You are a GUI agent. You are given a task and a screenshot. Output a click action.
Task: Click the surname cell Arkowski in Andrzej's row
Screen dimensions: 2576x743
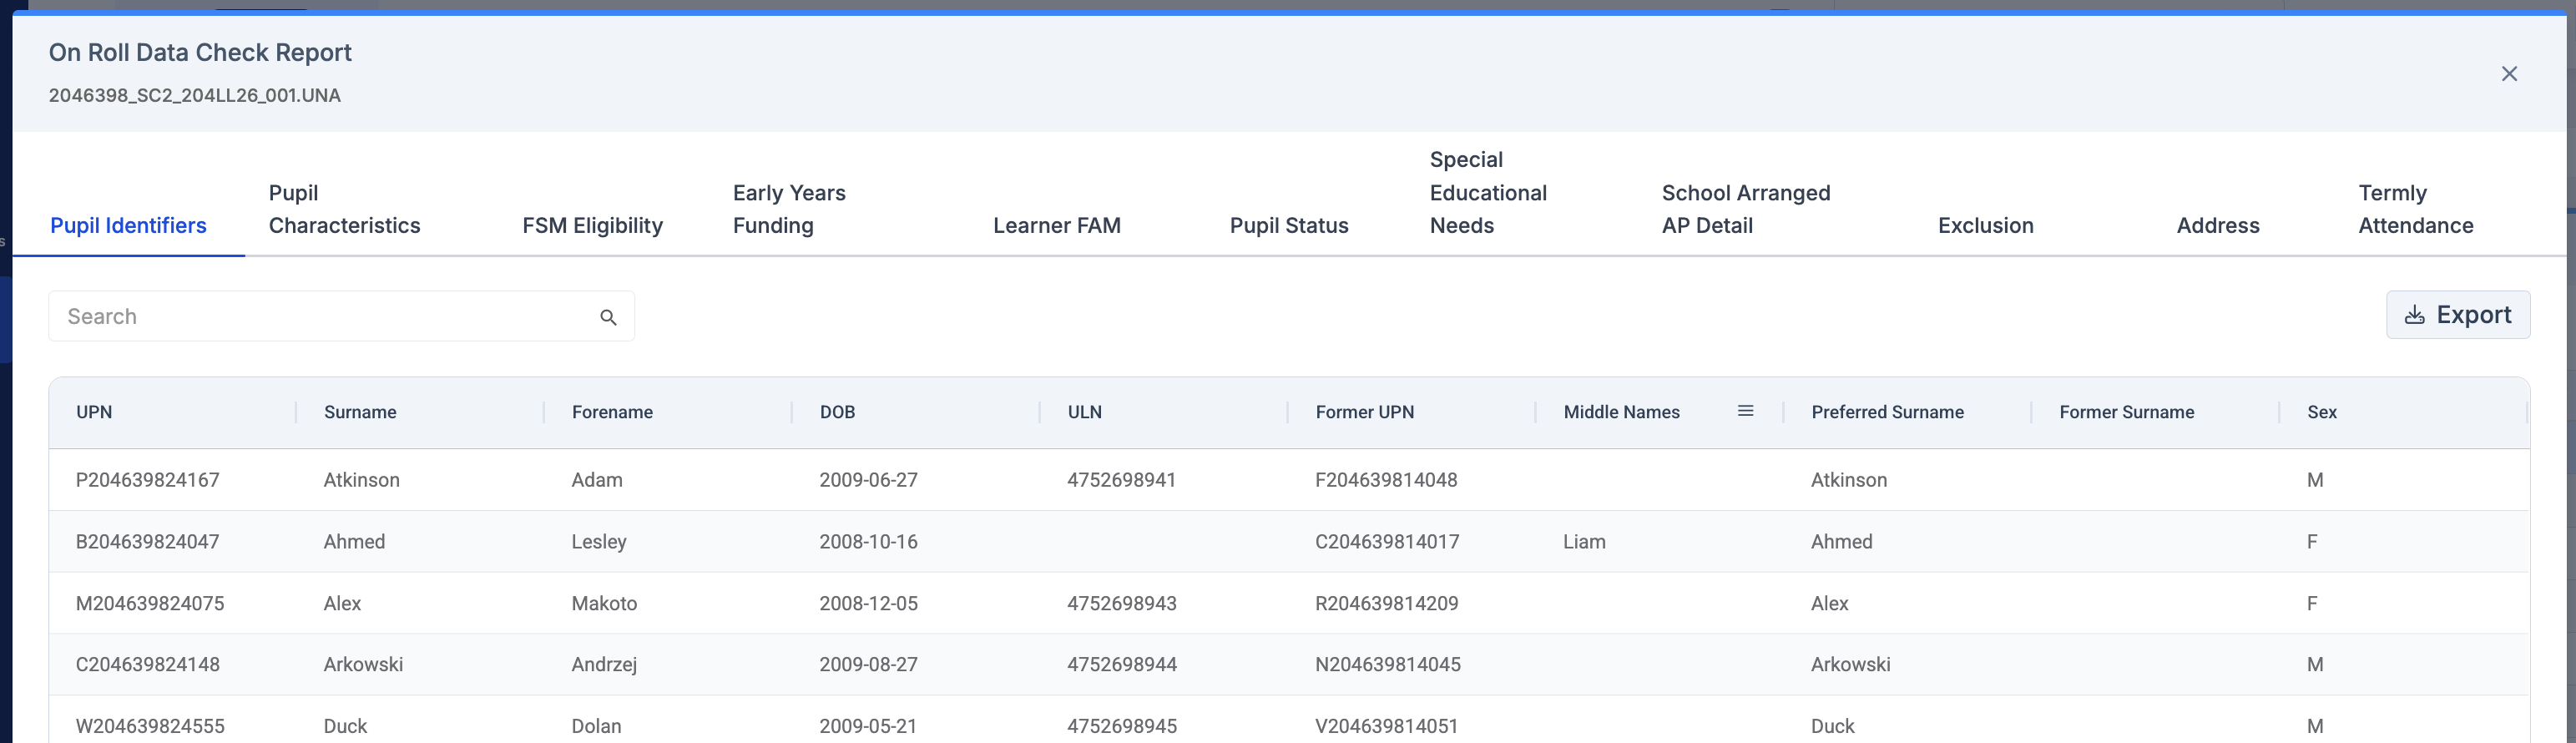tap(363, 665)
